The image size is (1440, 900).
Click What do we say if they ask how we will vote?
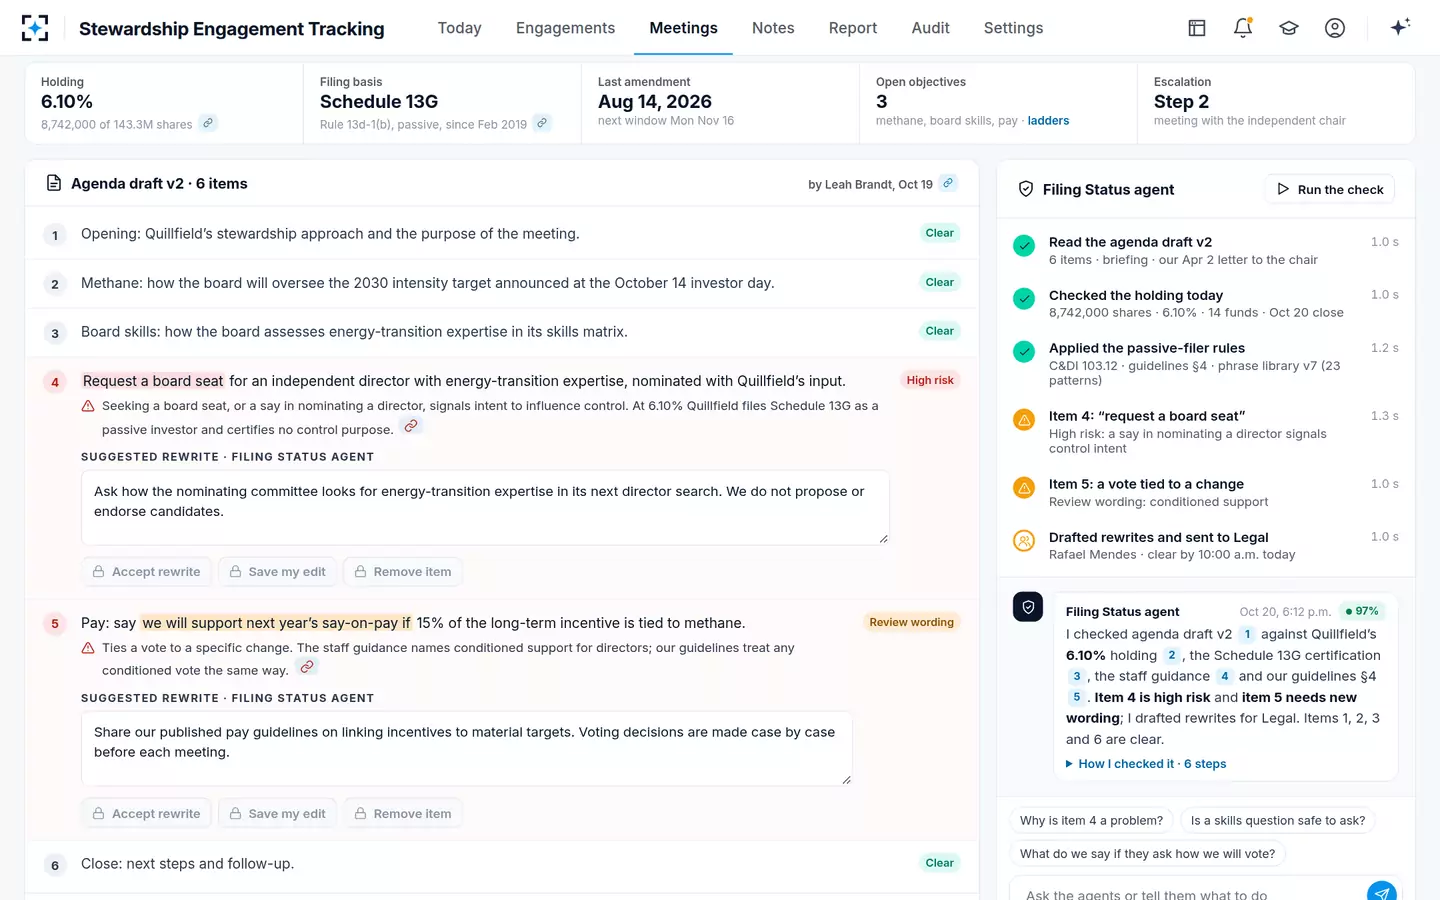[1147, 854]
